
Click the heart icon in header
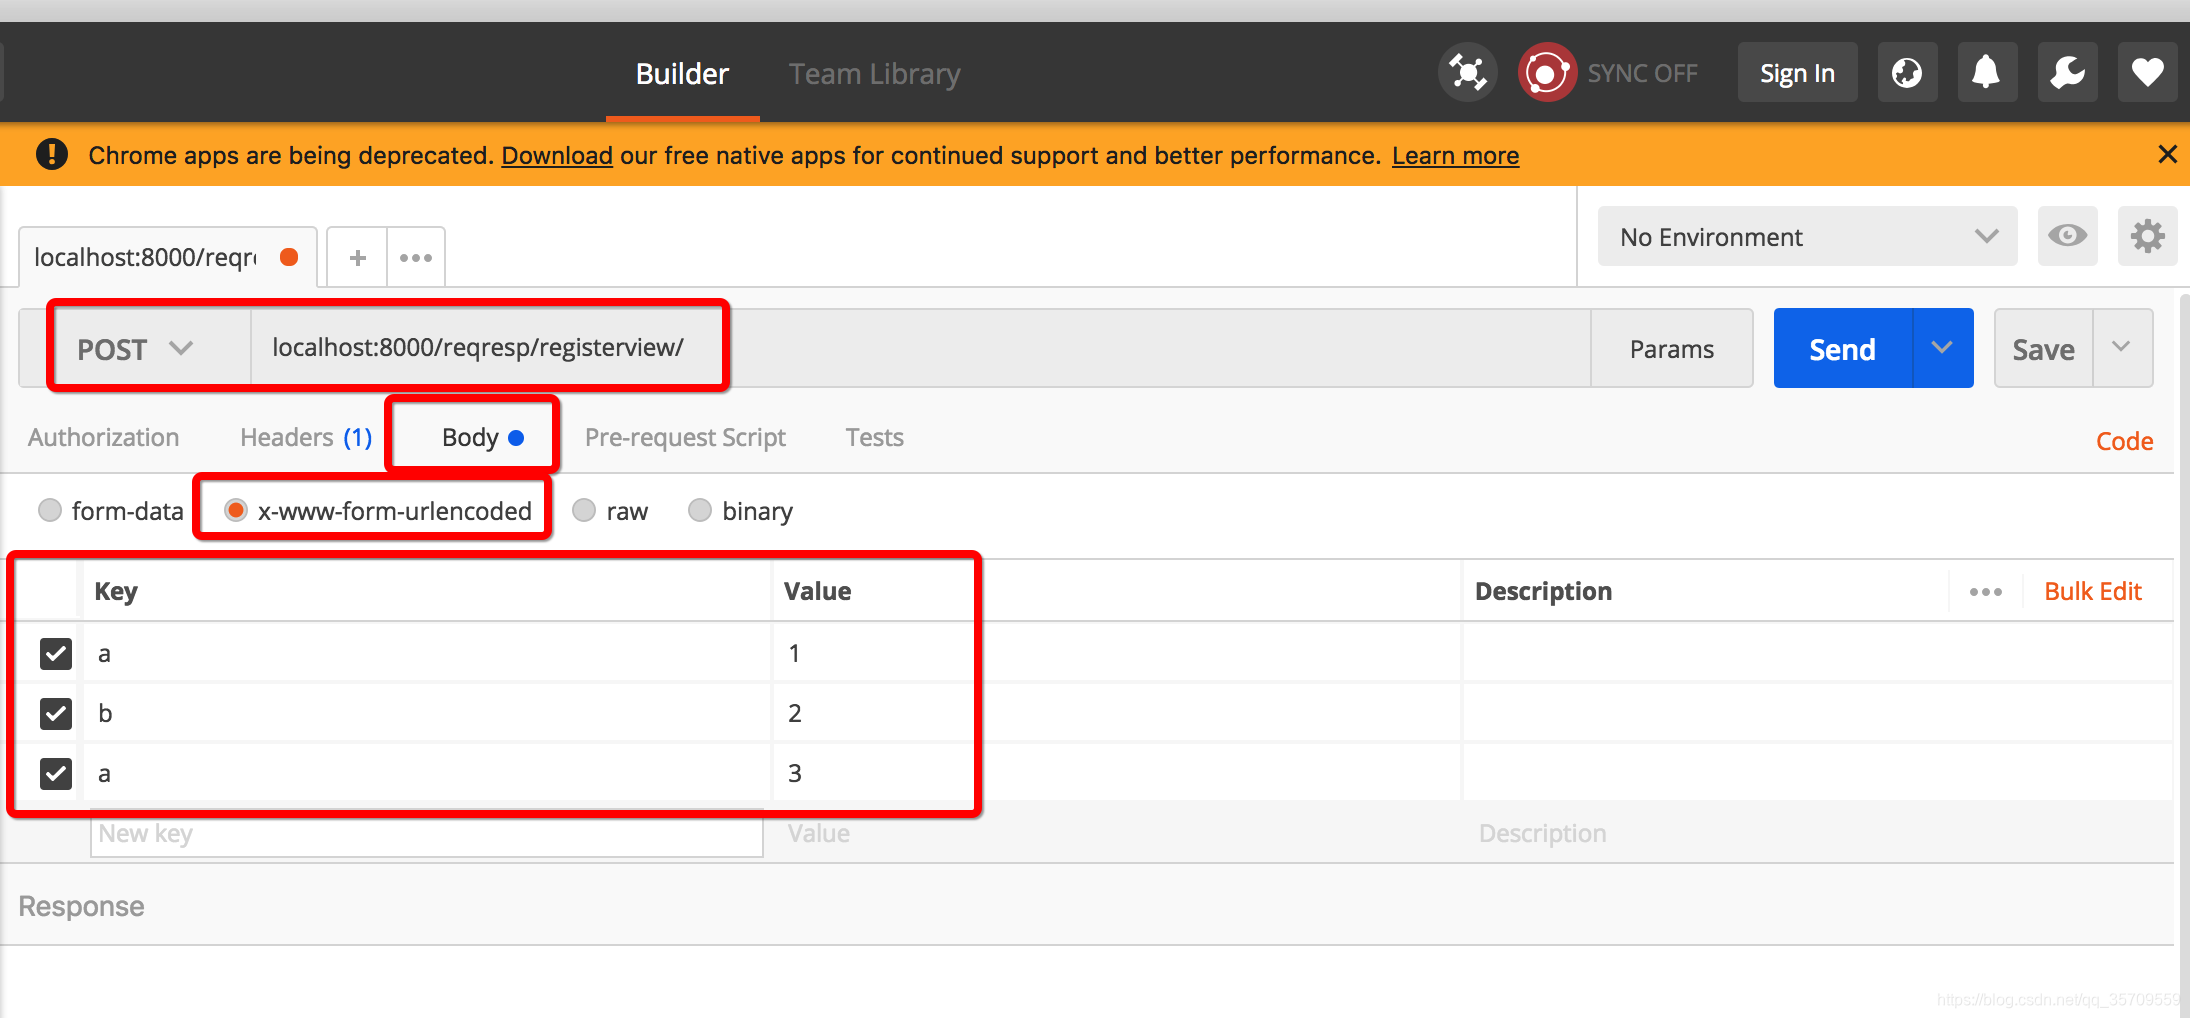click(2147, 73)
